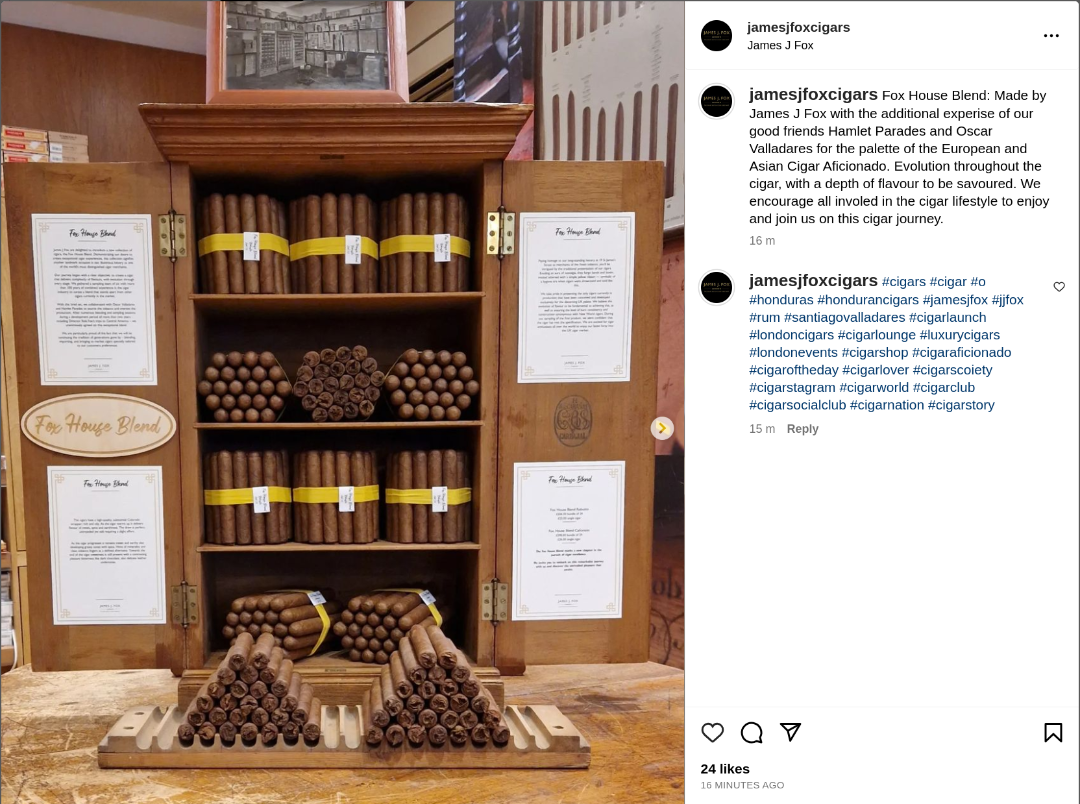
Task: Click the Reply link under the comment
Action: [802, 429]
